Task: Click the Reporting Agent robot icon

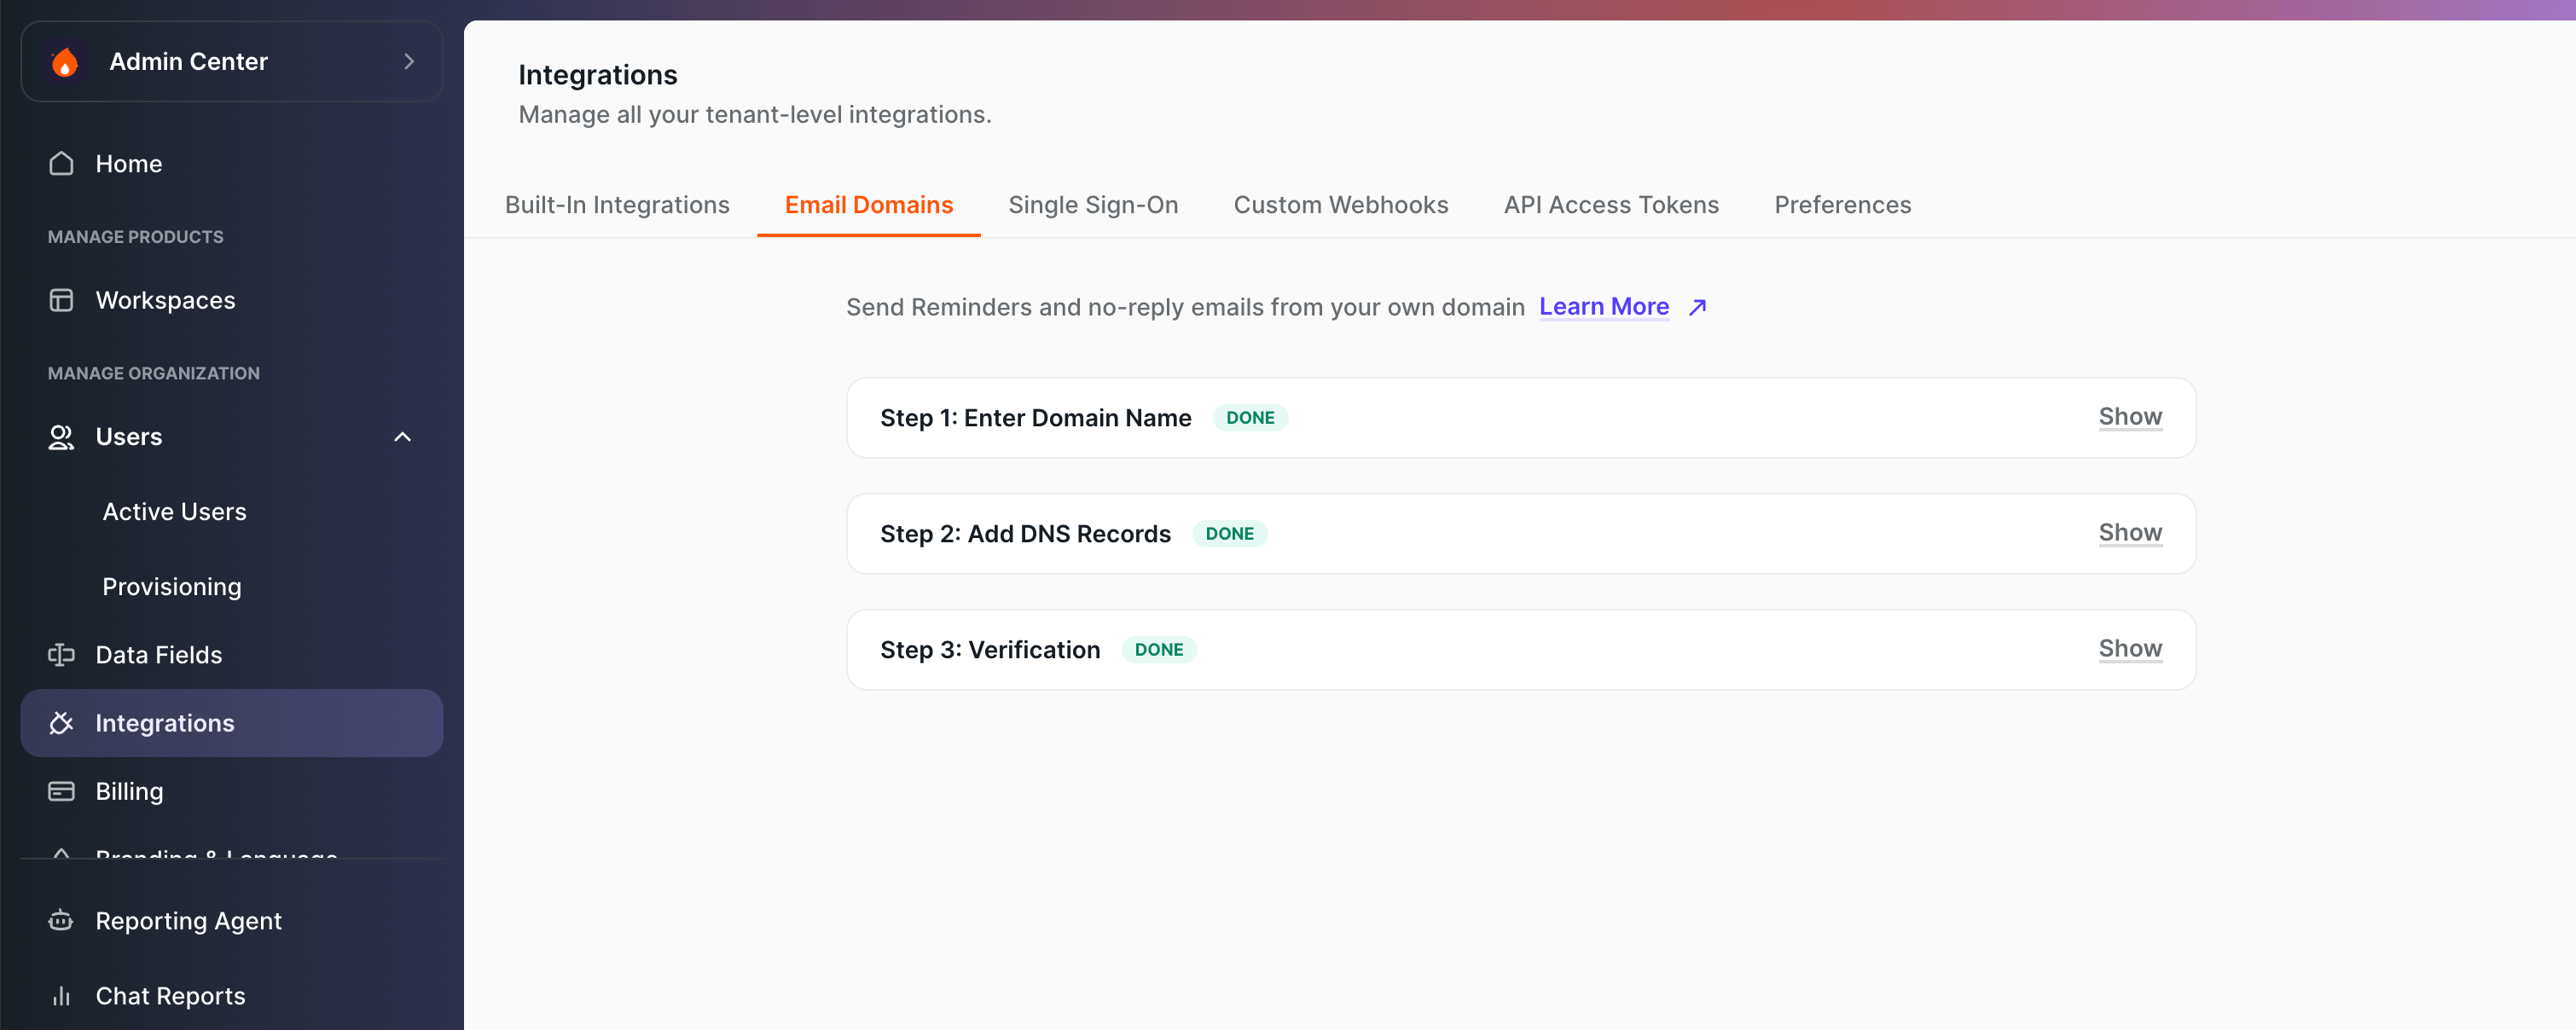Action: pyautogui.click(x=61, y=920)
